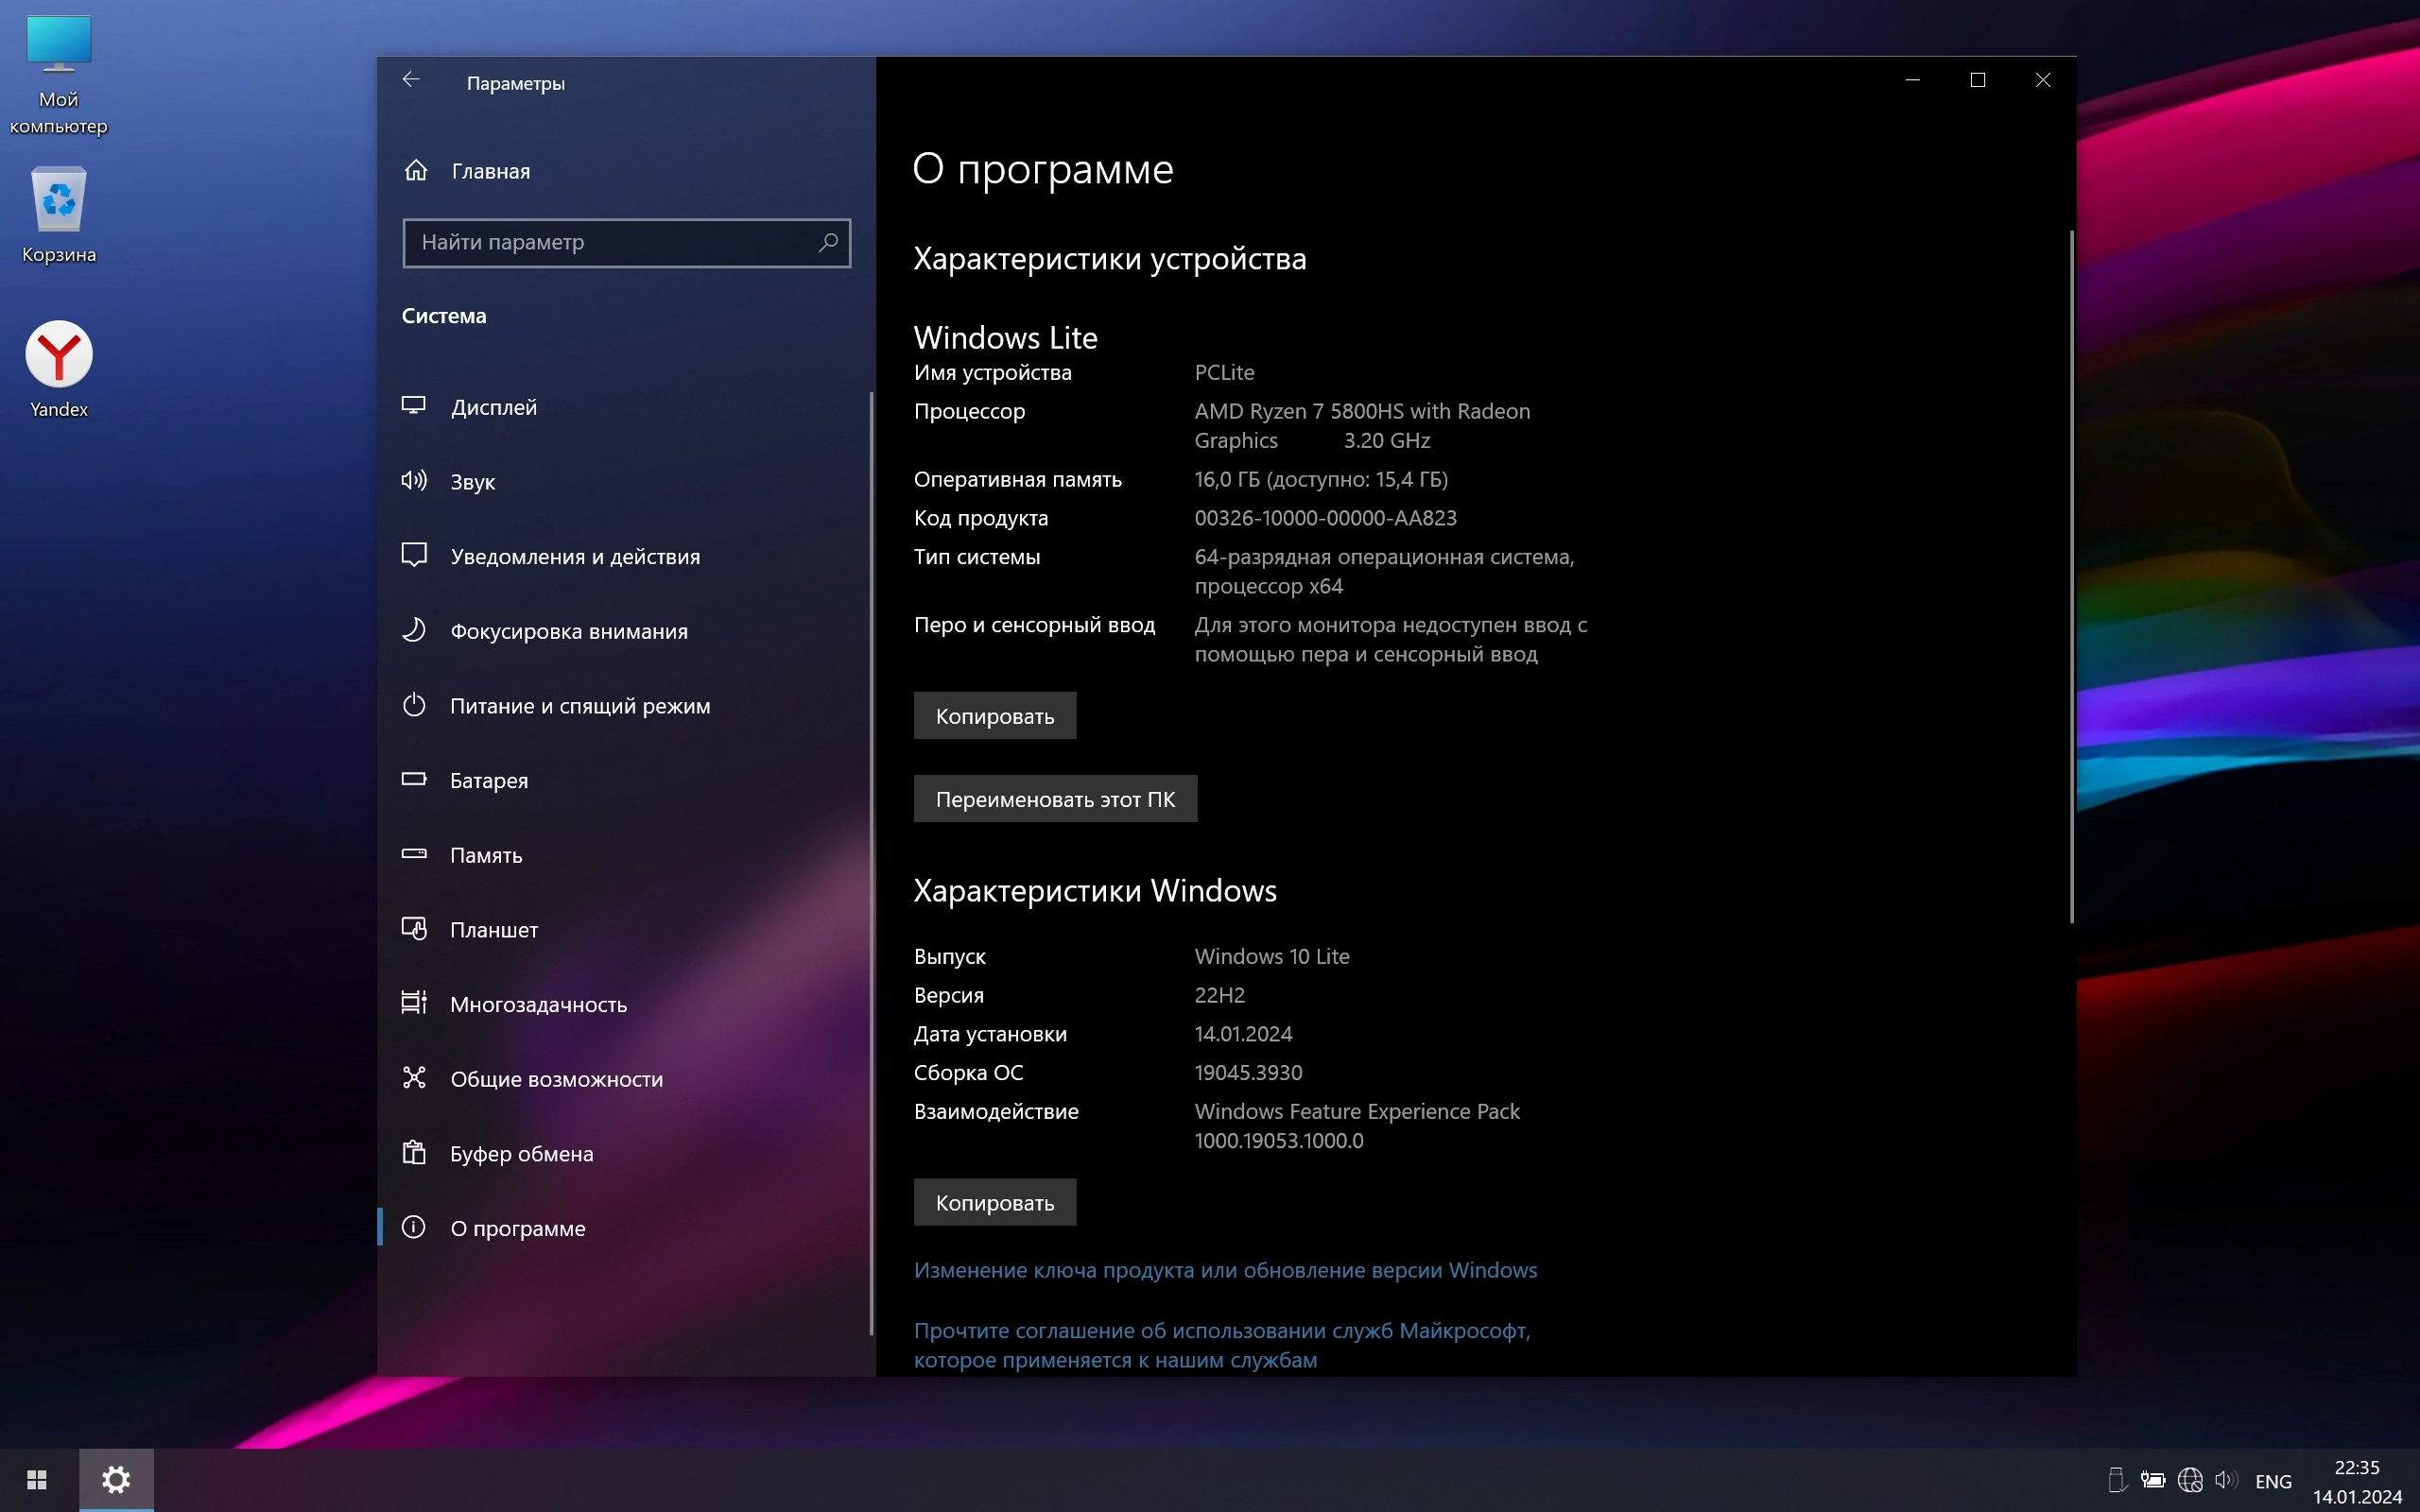Open Питание и спящий режим
2420x1512 pixels.
(579, 706)
